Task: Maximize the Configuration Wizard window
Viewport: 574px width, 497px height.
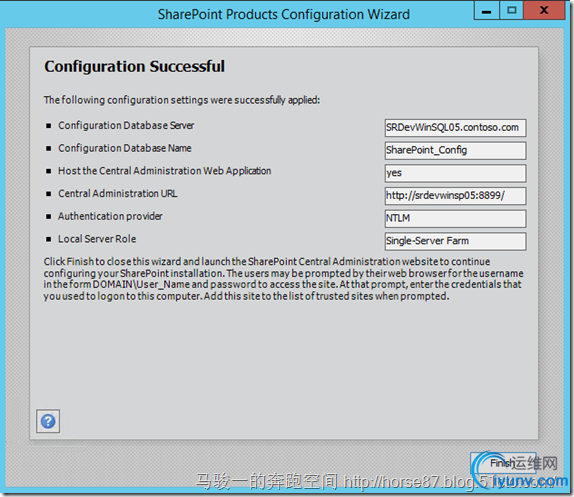Action: pyautogui.click(x=511, y=10)
